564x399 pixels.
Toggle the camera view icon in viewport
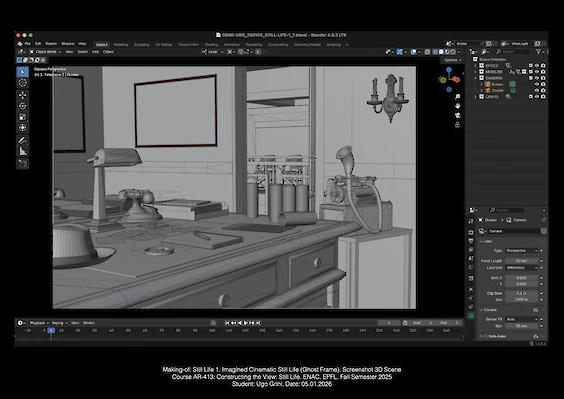tap(457, 115)
